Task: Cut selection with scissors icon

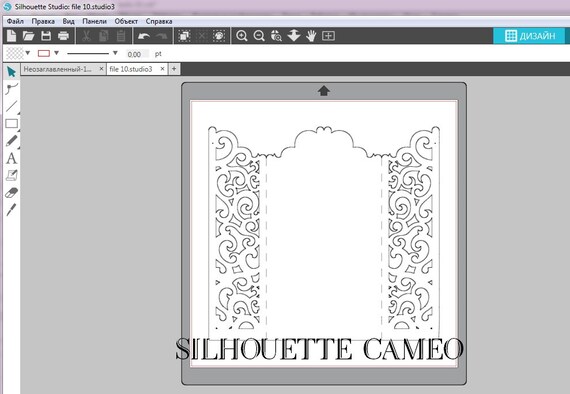Action: coord(86,36)
